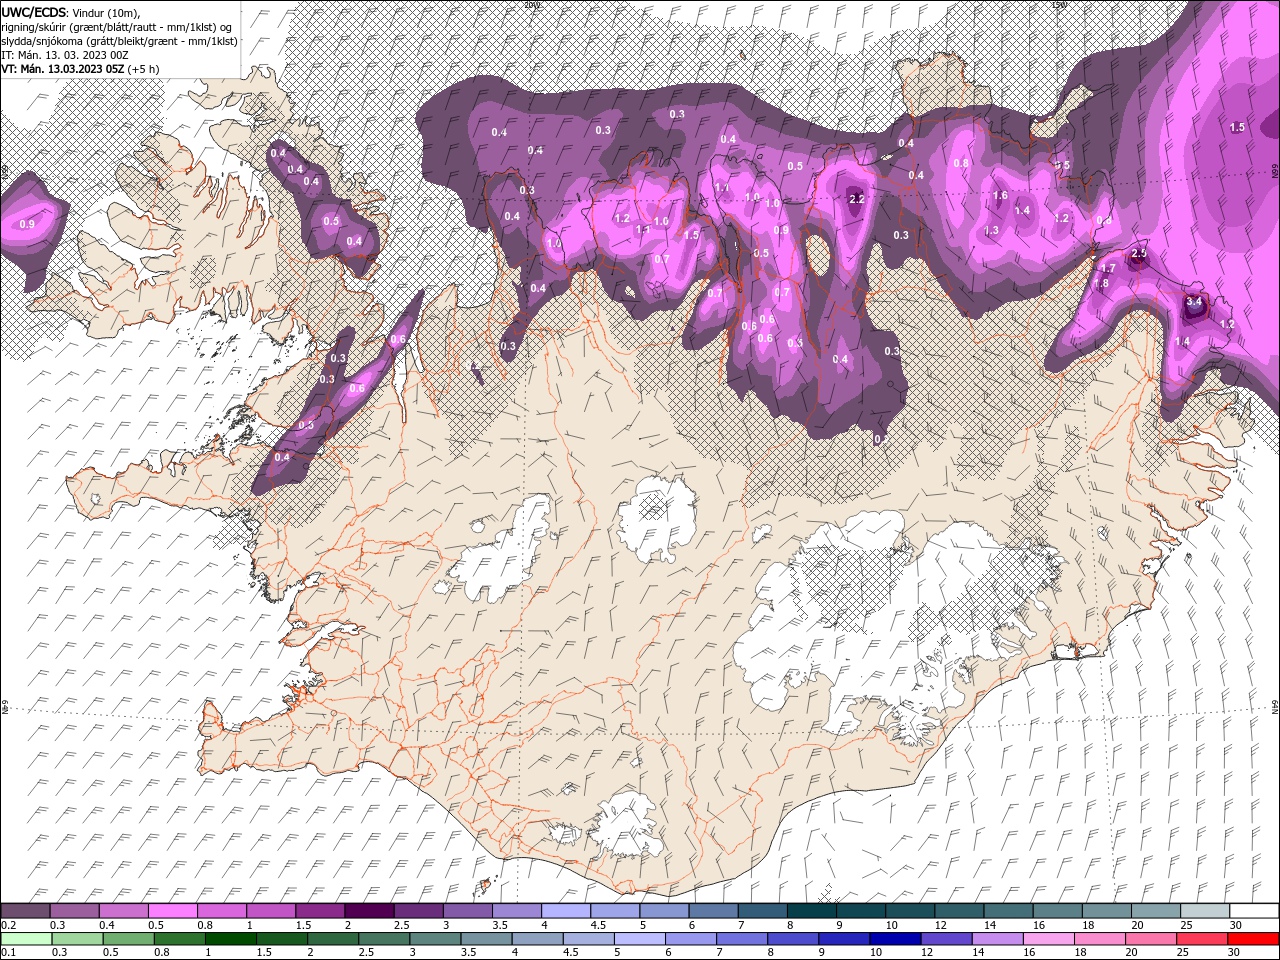1280x960 pixels.
Task: Pick the 0.5 green swatch in rain scale
Action: [x=129, y=939]
